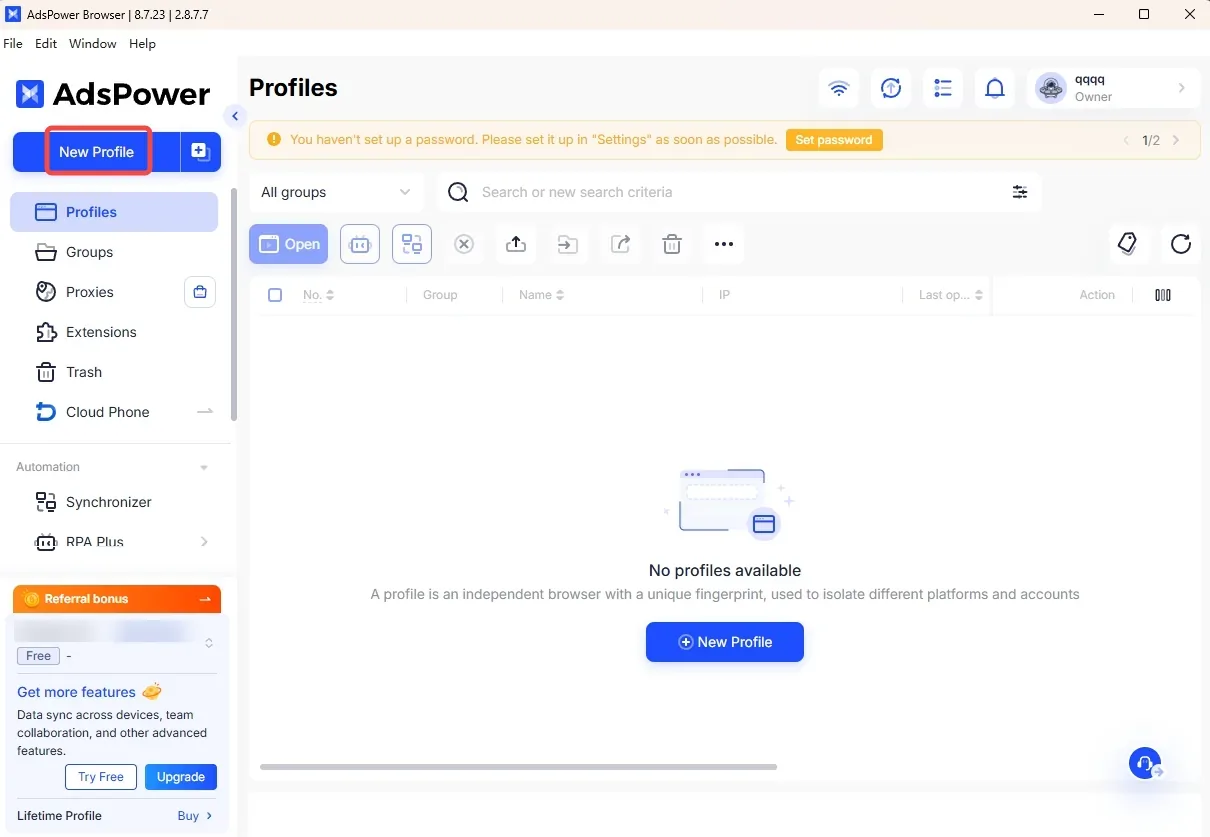Click the Group column header
The image size is (1210, 837).
click(x=440, y=295)
